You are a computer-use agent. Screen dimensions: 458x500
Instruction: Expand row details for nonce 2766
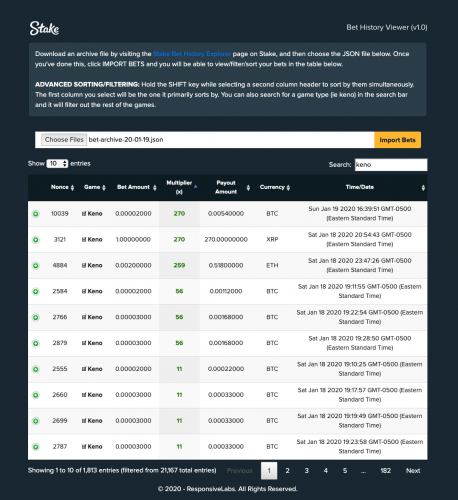(x=36, y=317)
